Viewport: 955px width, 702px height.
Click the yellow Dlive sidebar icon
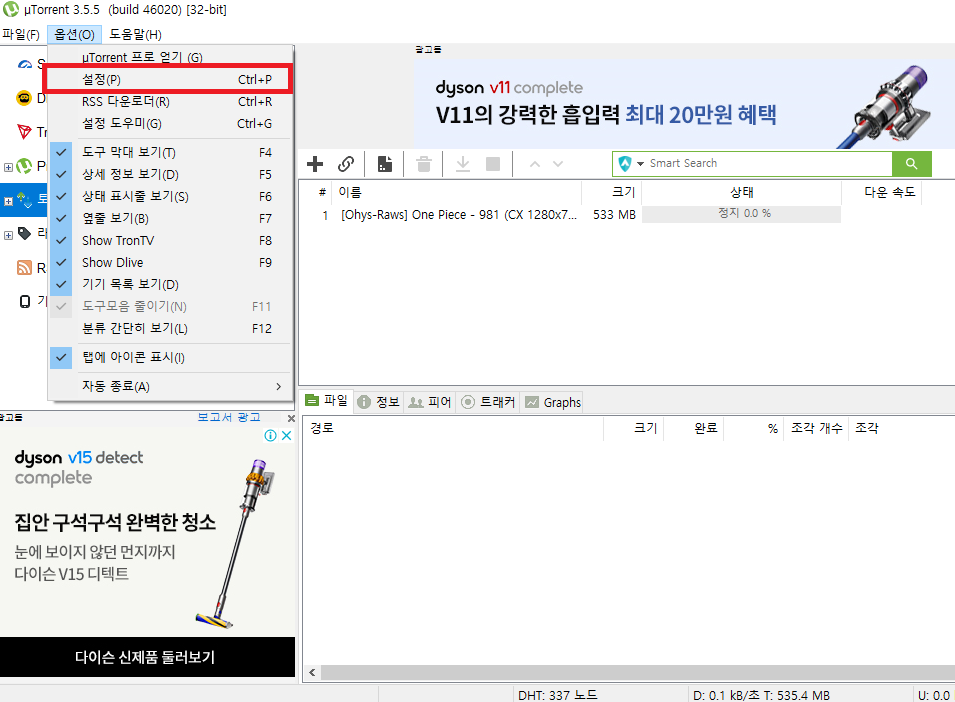pyautogui.click(x=24, y=97)
